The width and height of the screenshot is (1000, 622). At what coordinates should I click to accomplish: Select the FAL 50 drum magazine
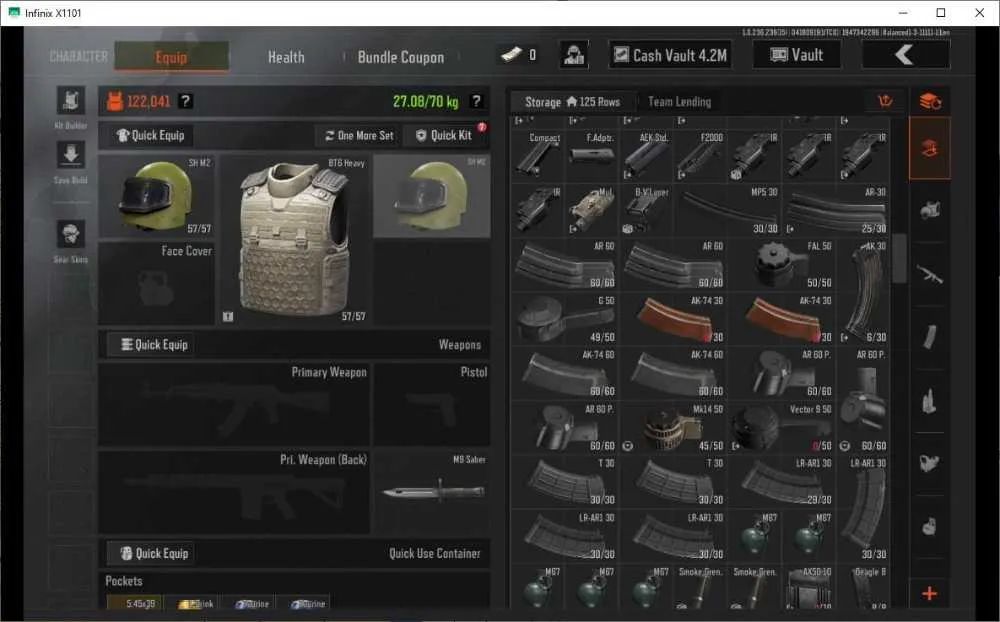point(782,265)
